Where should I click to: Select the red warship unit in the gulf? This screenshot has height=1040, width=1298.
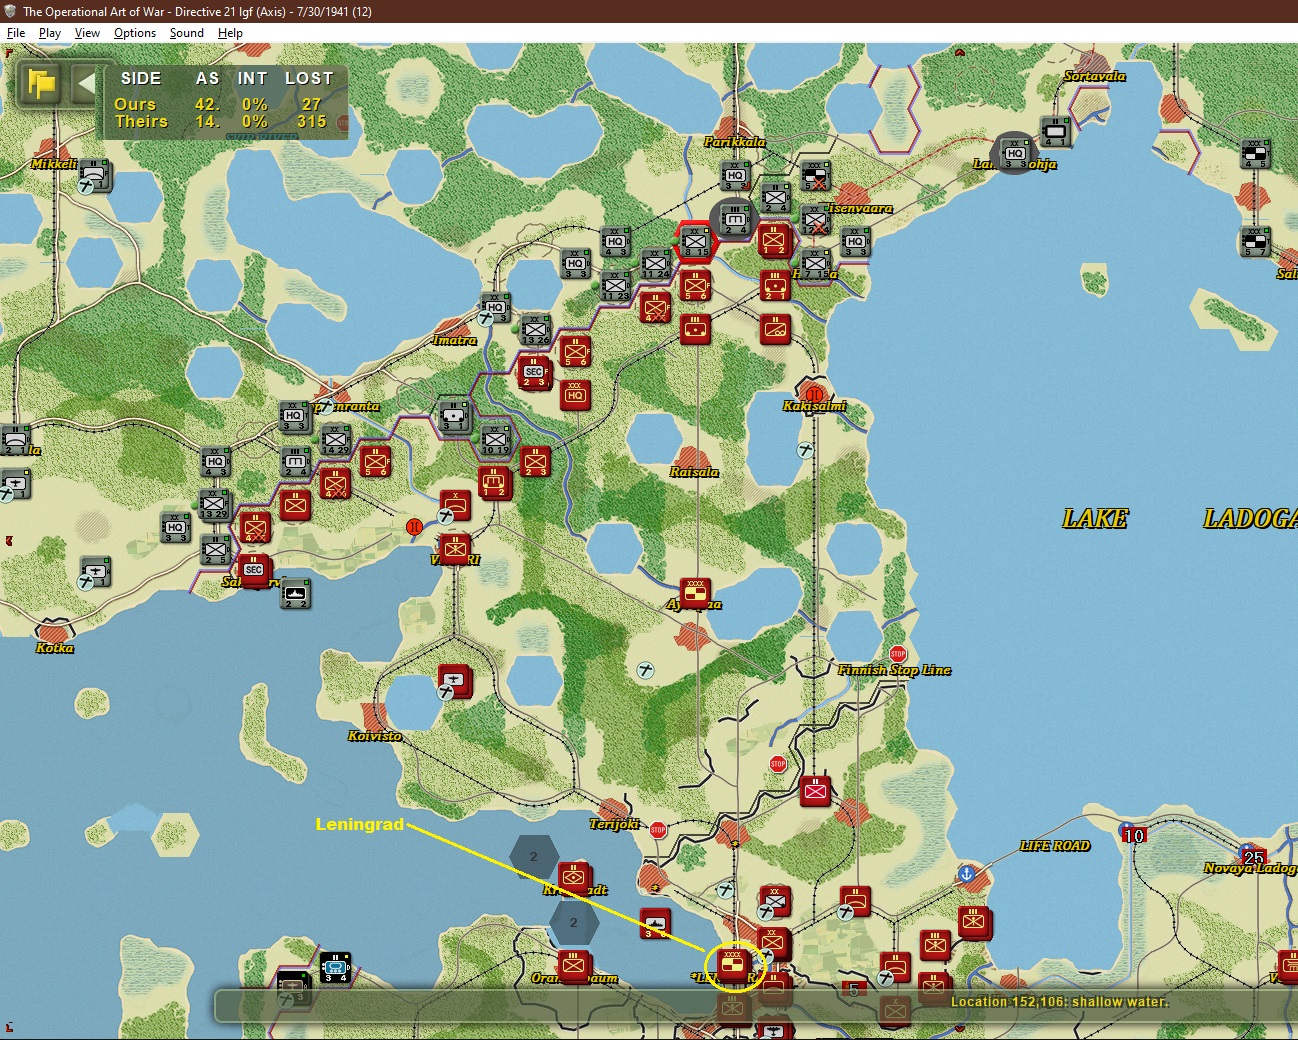[655, 923]
